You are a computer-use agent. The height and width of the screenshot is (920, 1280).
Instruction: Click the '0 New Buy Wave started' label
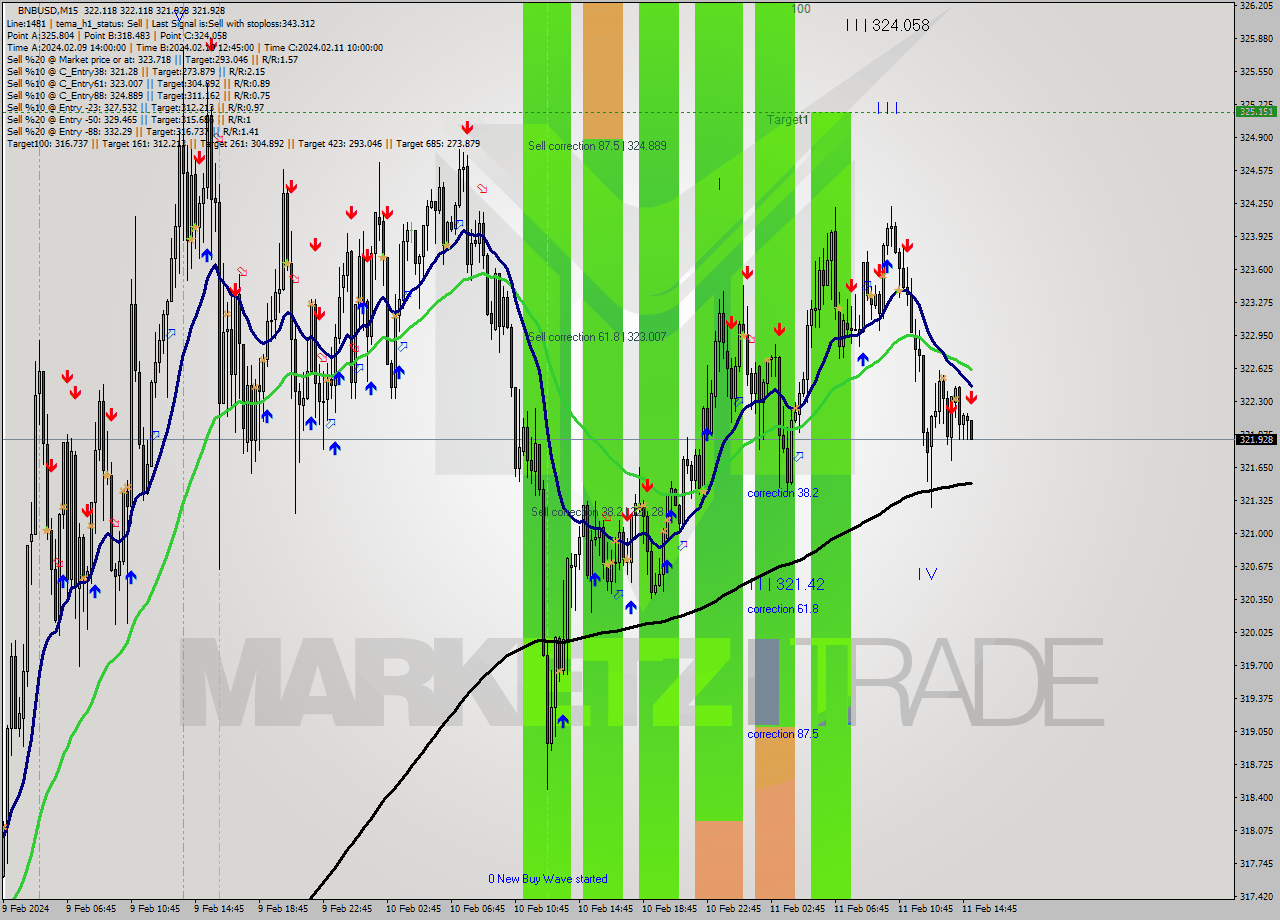[x=548, y=879]
